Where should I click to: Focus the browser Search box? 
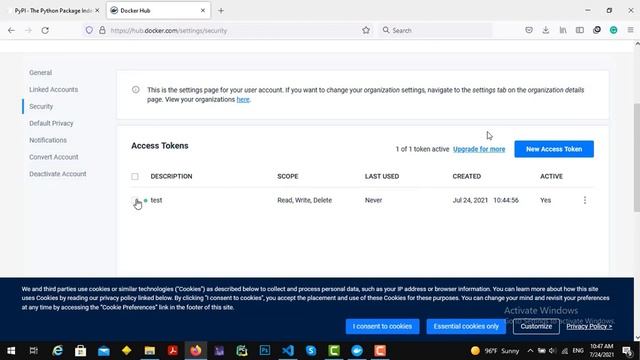point(435,30)
